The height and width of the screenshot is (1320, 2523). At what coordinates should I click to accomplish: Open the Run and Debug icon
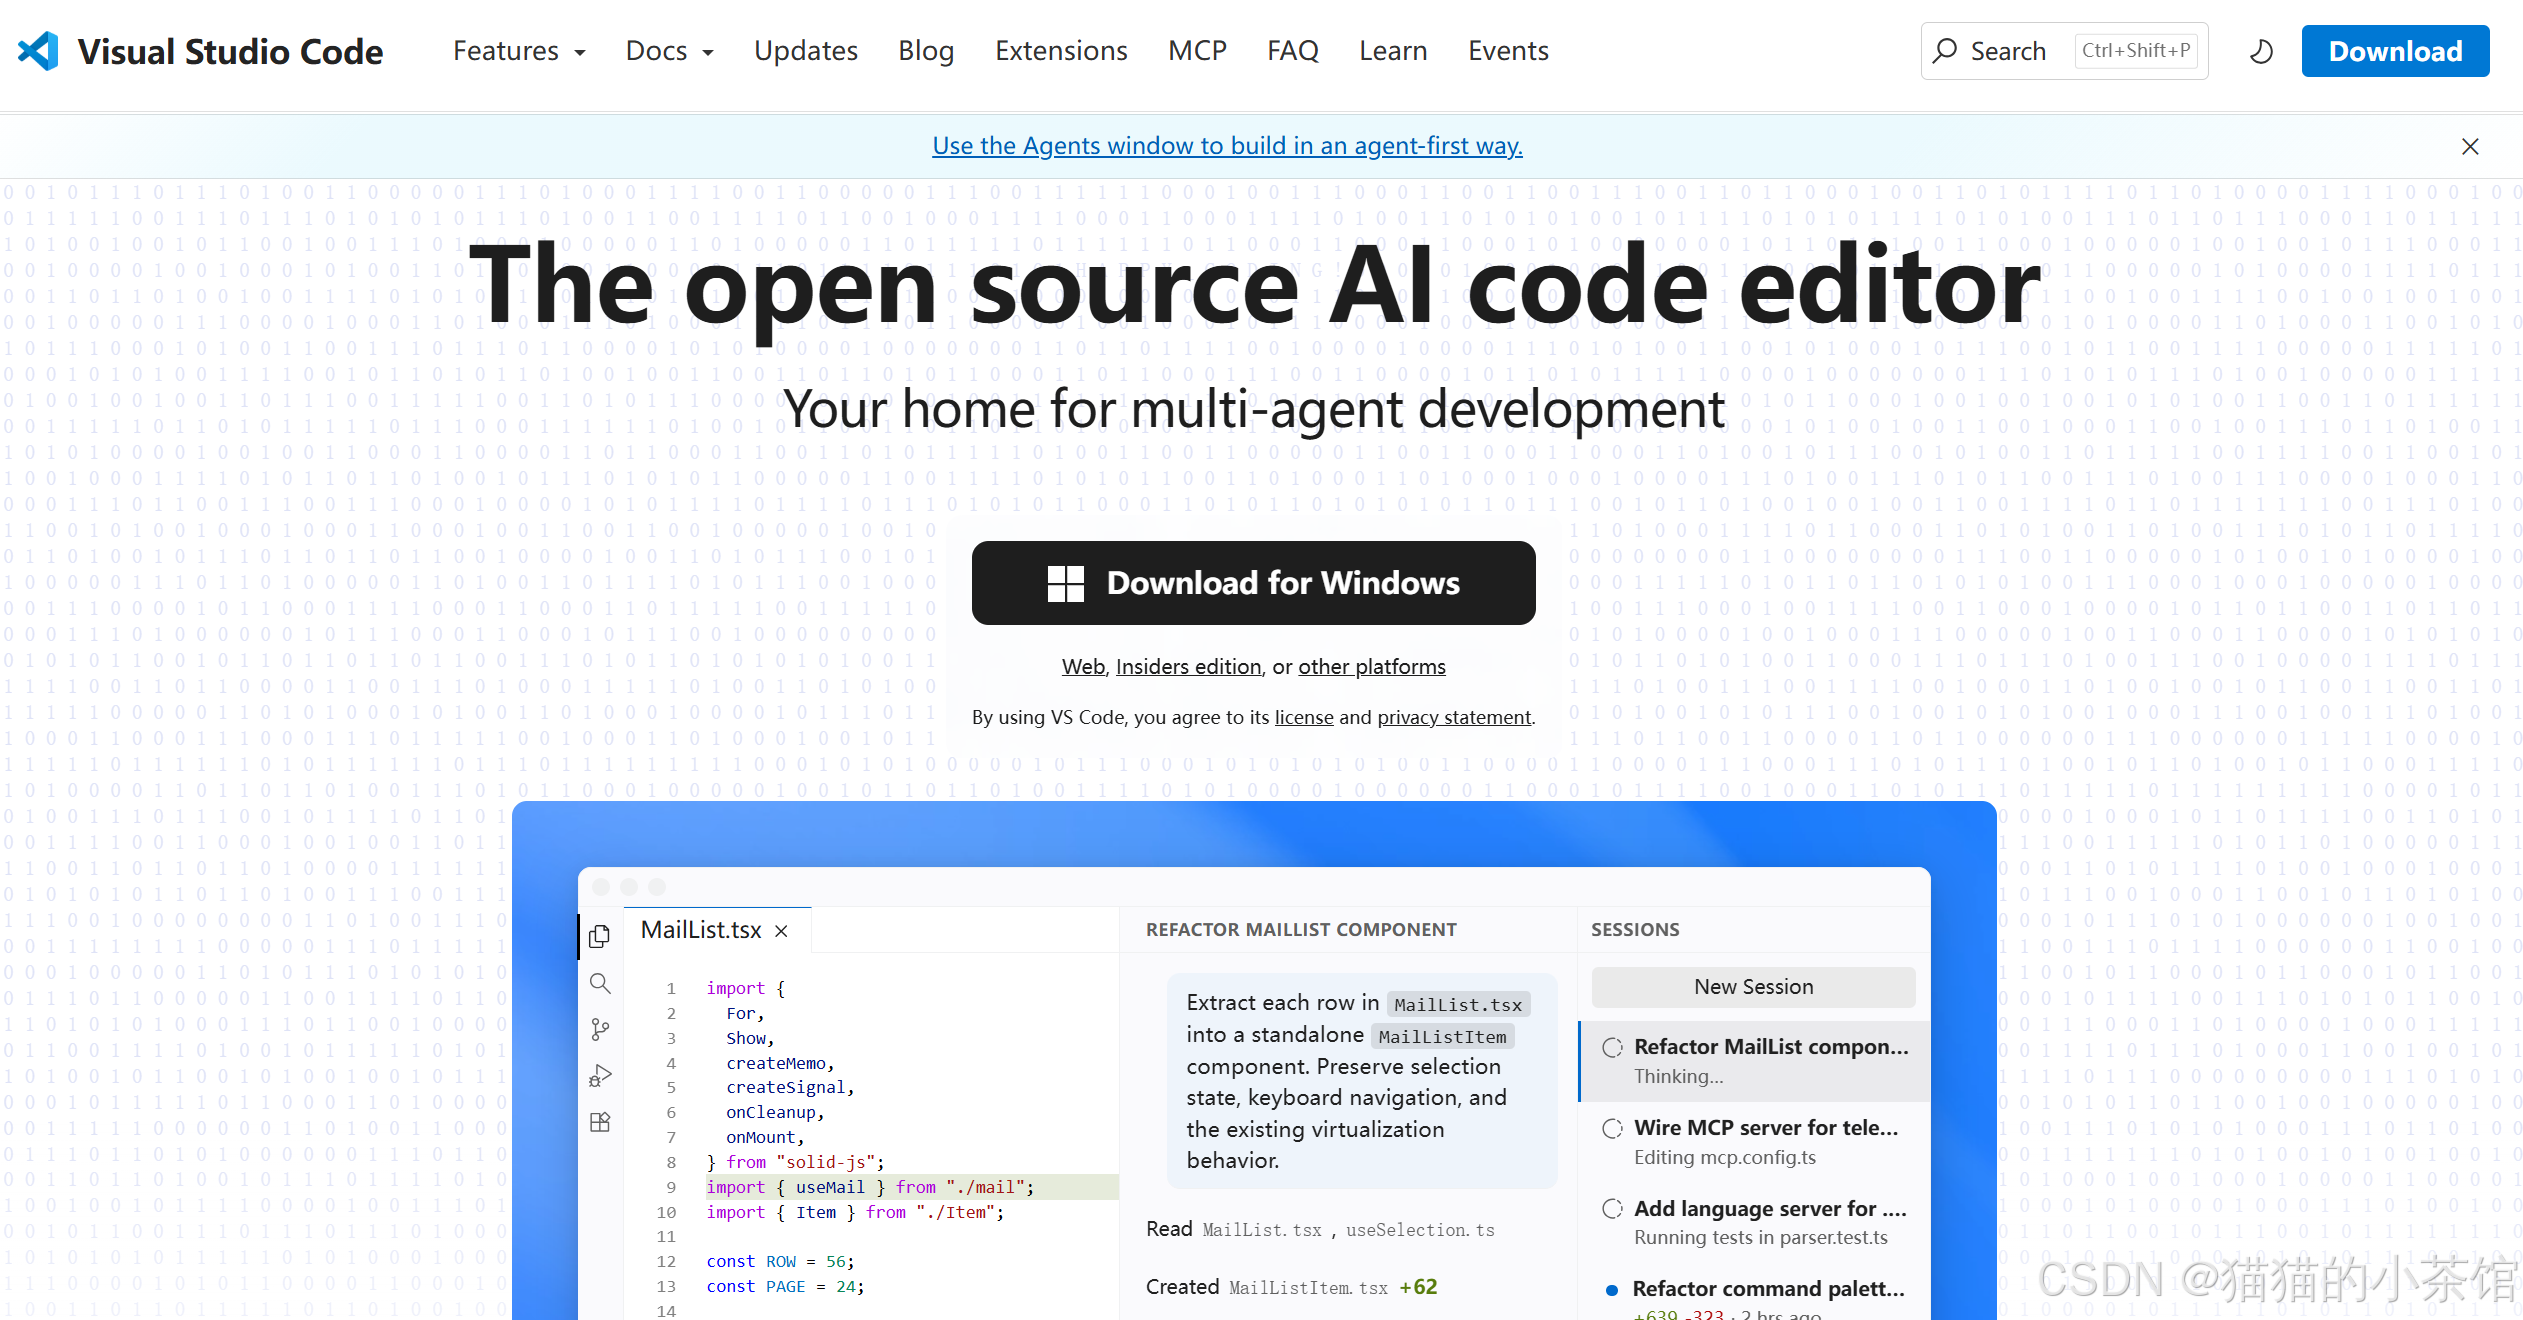[x=600, y=1076]
